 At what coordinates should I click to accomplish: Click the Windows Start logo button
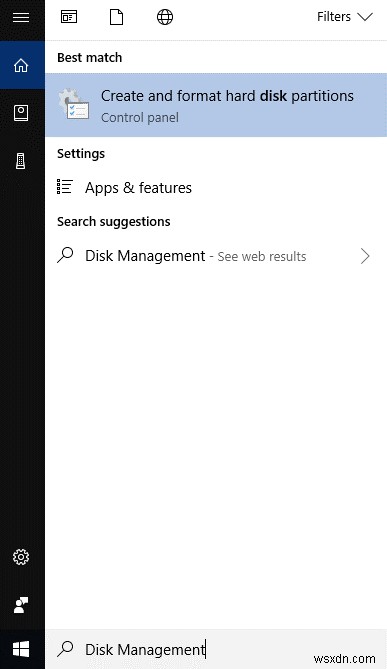coord(21,649)
